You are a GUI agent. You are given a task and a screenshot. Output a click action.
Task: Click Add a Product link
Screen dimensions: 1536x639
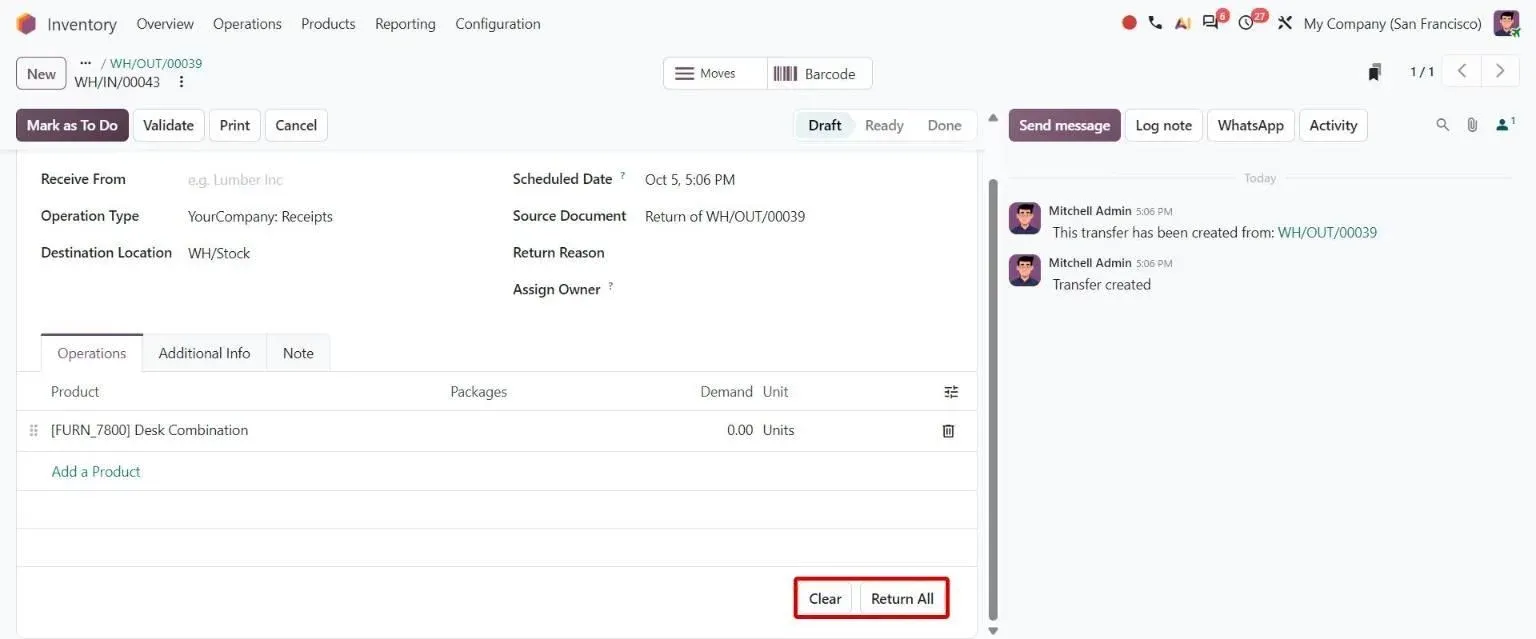[96, 471]
